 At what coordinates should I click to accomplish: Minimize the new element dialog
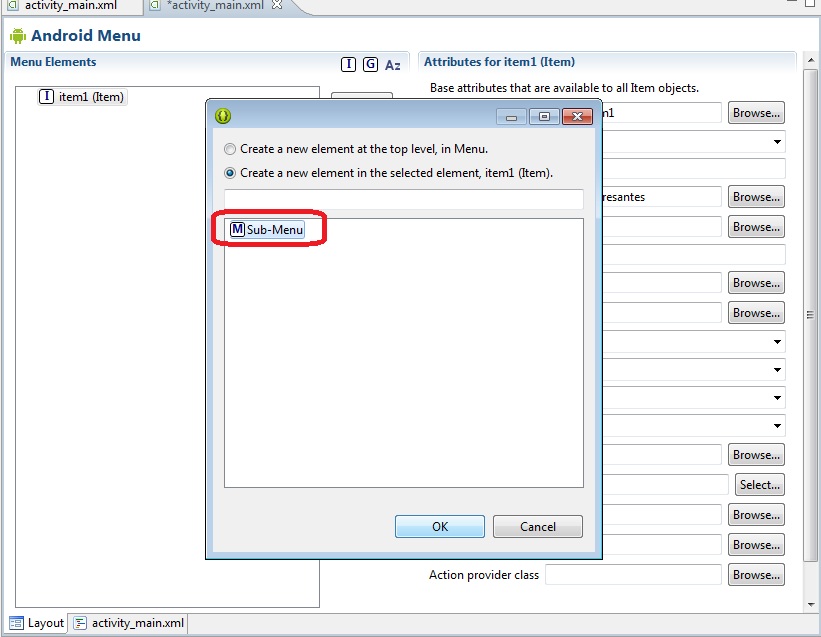[x=512, y=116]
